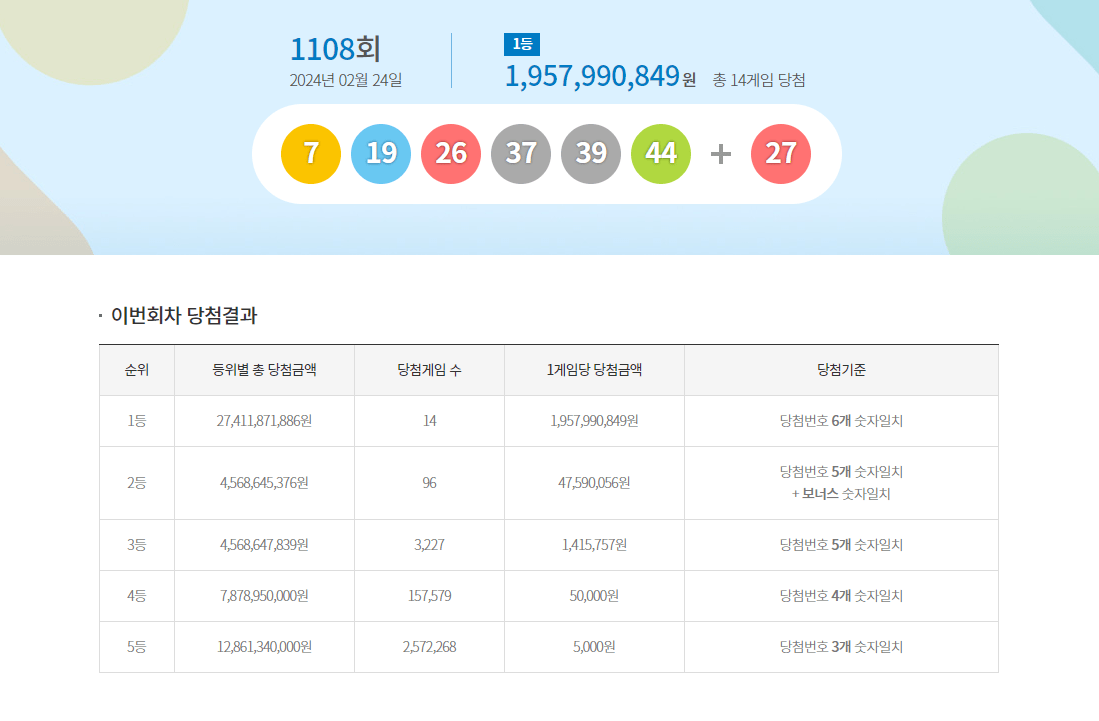The image size is (1099, 721).
Task: Click the green number 44 ball
Action: pos(661,154)
